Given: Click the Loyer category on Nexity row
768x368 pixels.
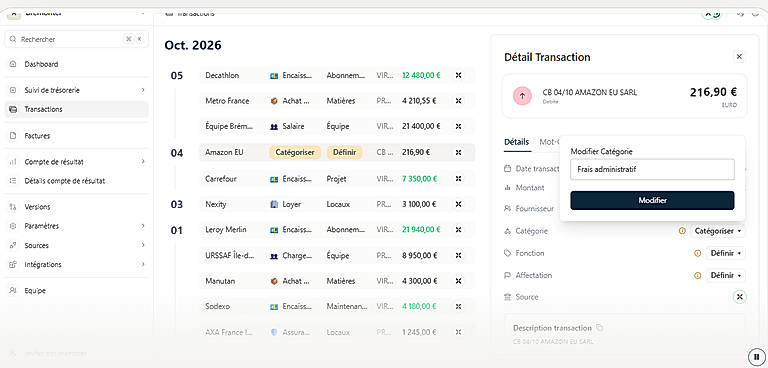Looking at the screenshot, I should (x=292, y=204).
